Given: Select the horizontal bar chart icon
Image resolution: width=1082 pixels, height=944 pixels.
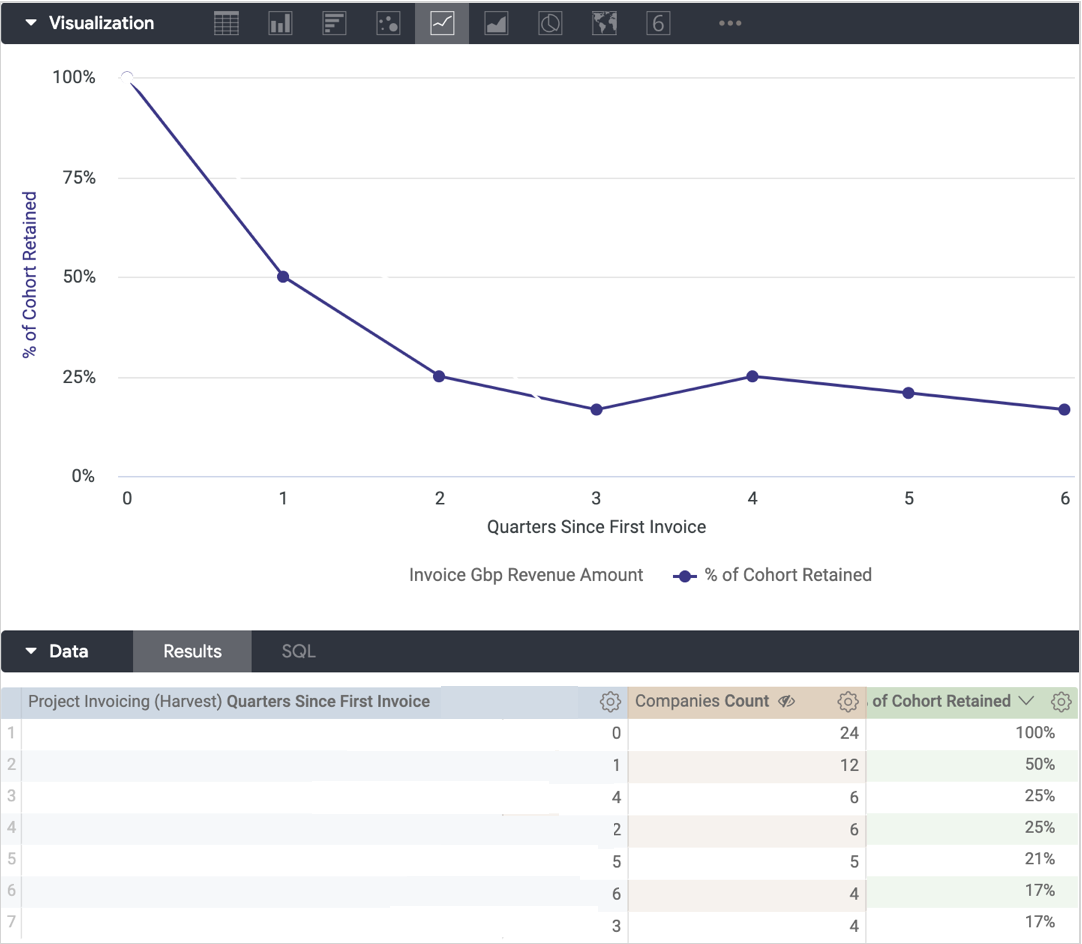Looking at the screenshot, I should coord(334,23).
